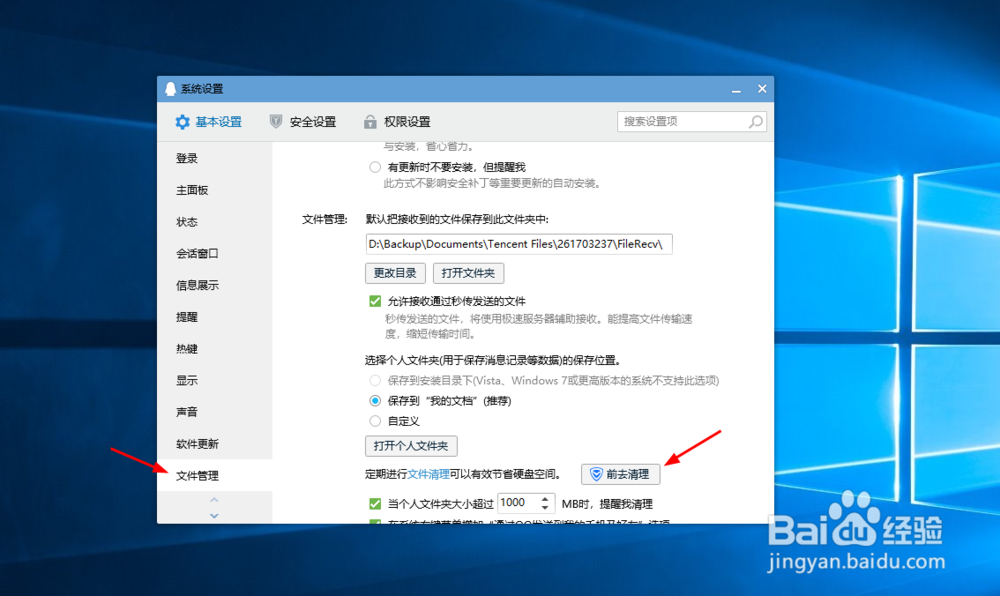The image size is (1000, 596).
Task: Select 显示 in the sidebar
Action: pyautogui.click(x=215, y=381)
